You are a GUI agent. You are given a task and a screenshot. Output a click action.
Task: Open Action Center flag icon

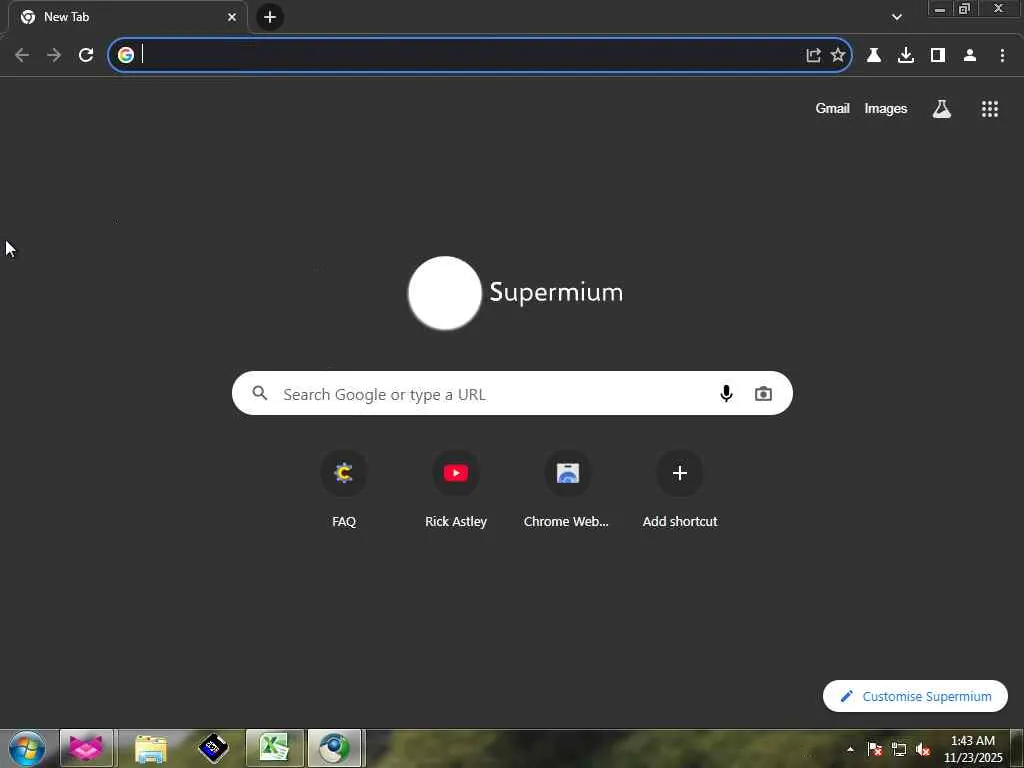tap(875, 749)
